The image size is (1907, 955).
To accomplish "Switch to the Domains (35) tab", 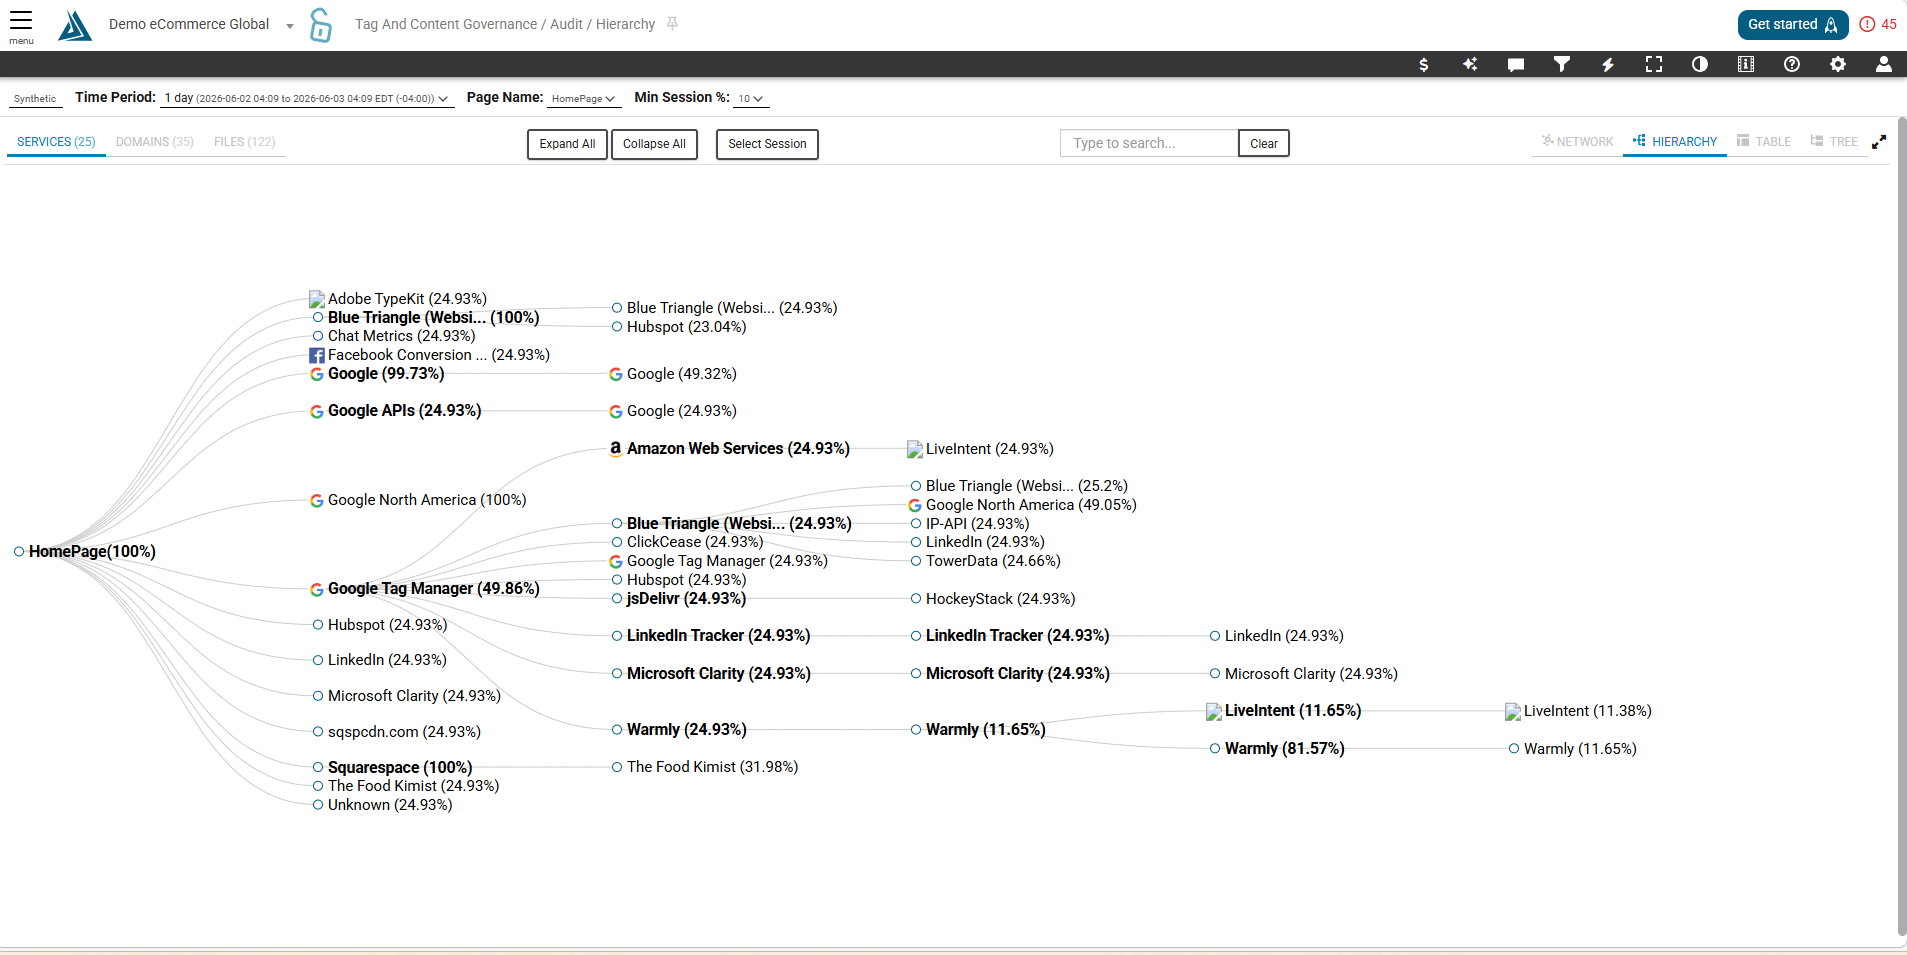I will point(155,142).
